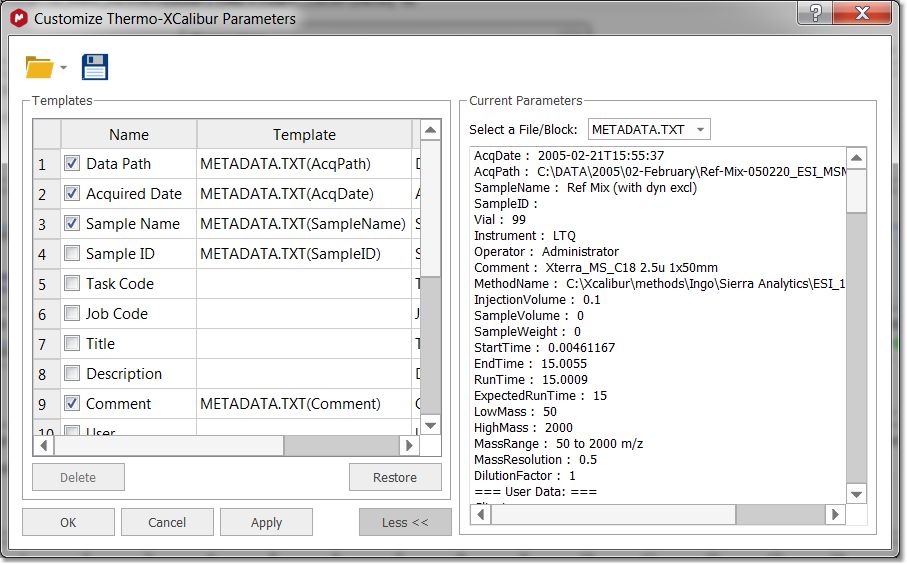Uncheck the Acquired Date checkbox
The height and width of the screenshot is (565, 907).
pos(72,193)
